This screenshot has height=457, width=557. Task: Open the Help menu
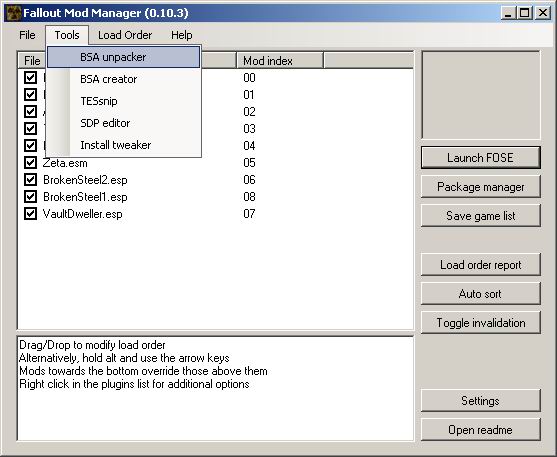pyautogui.click(x=182, y=35)
